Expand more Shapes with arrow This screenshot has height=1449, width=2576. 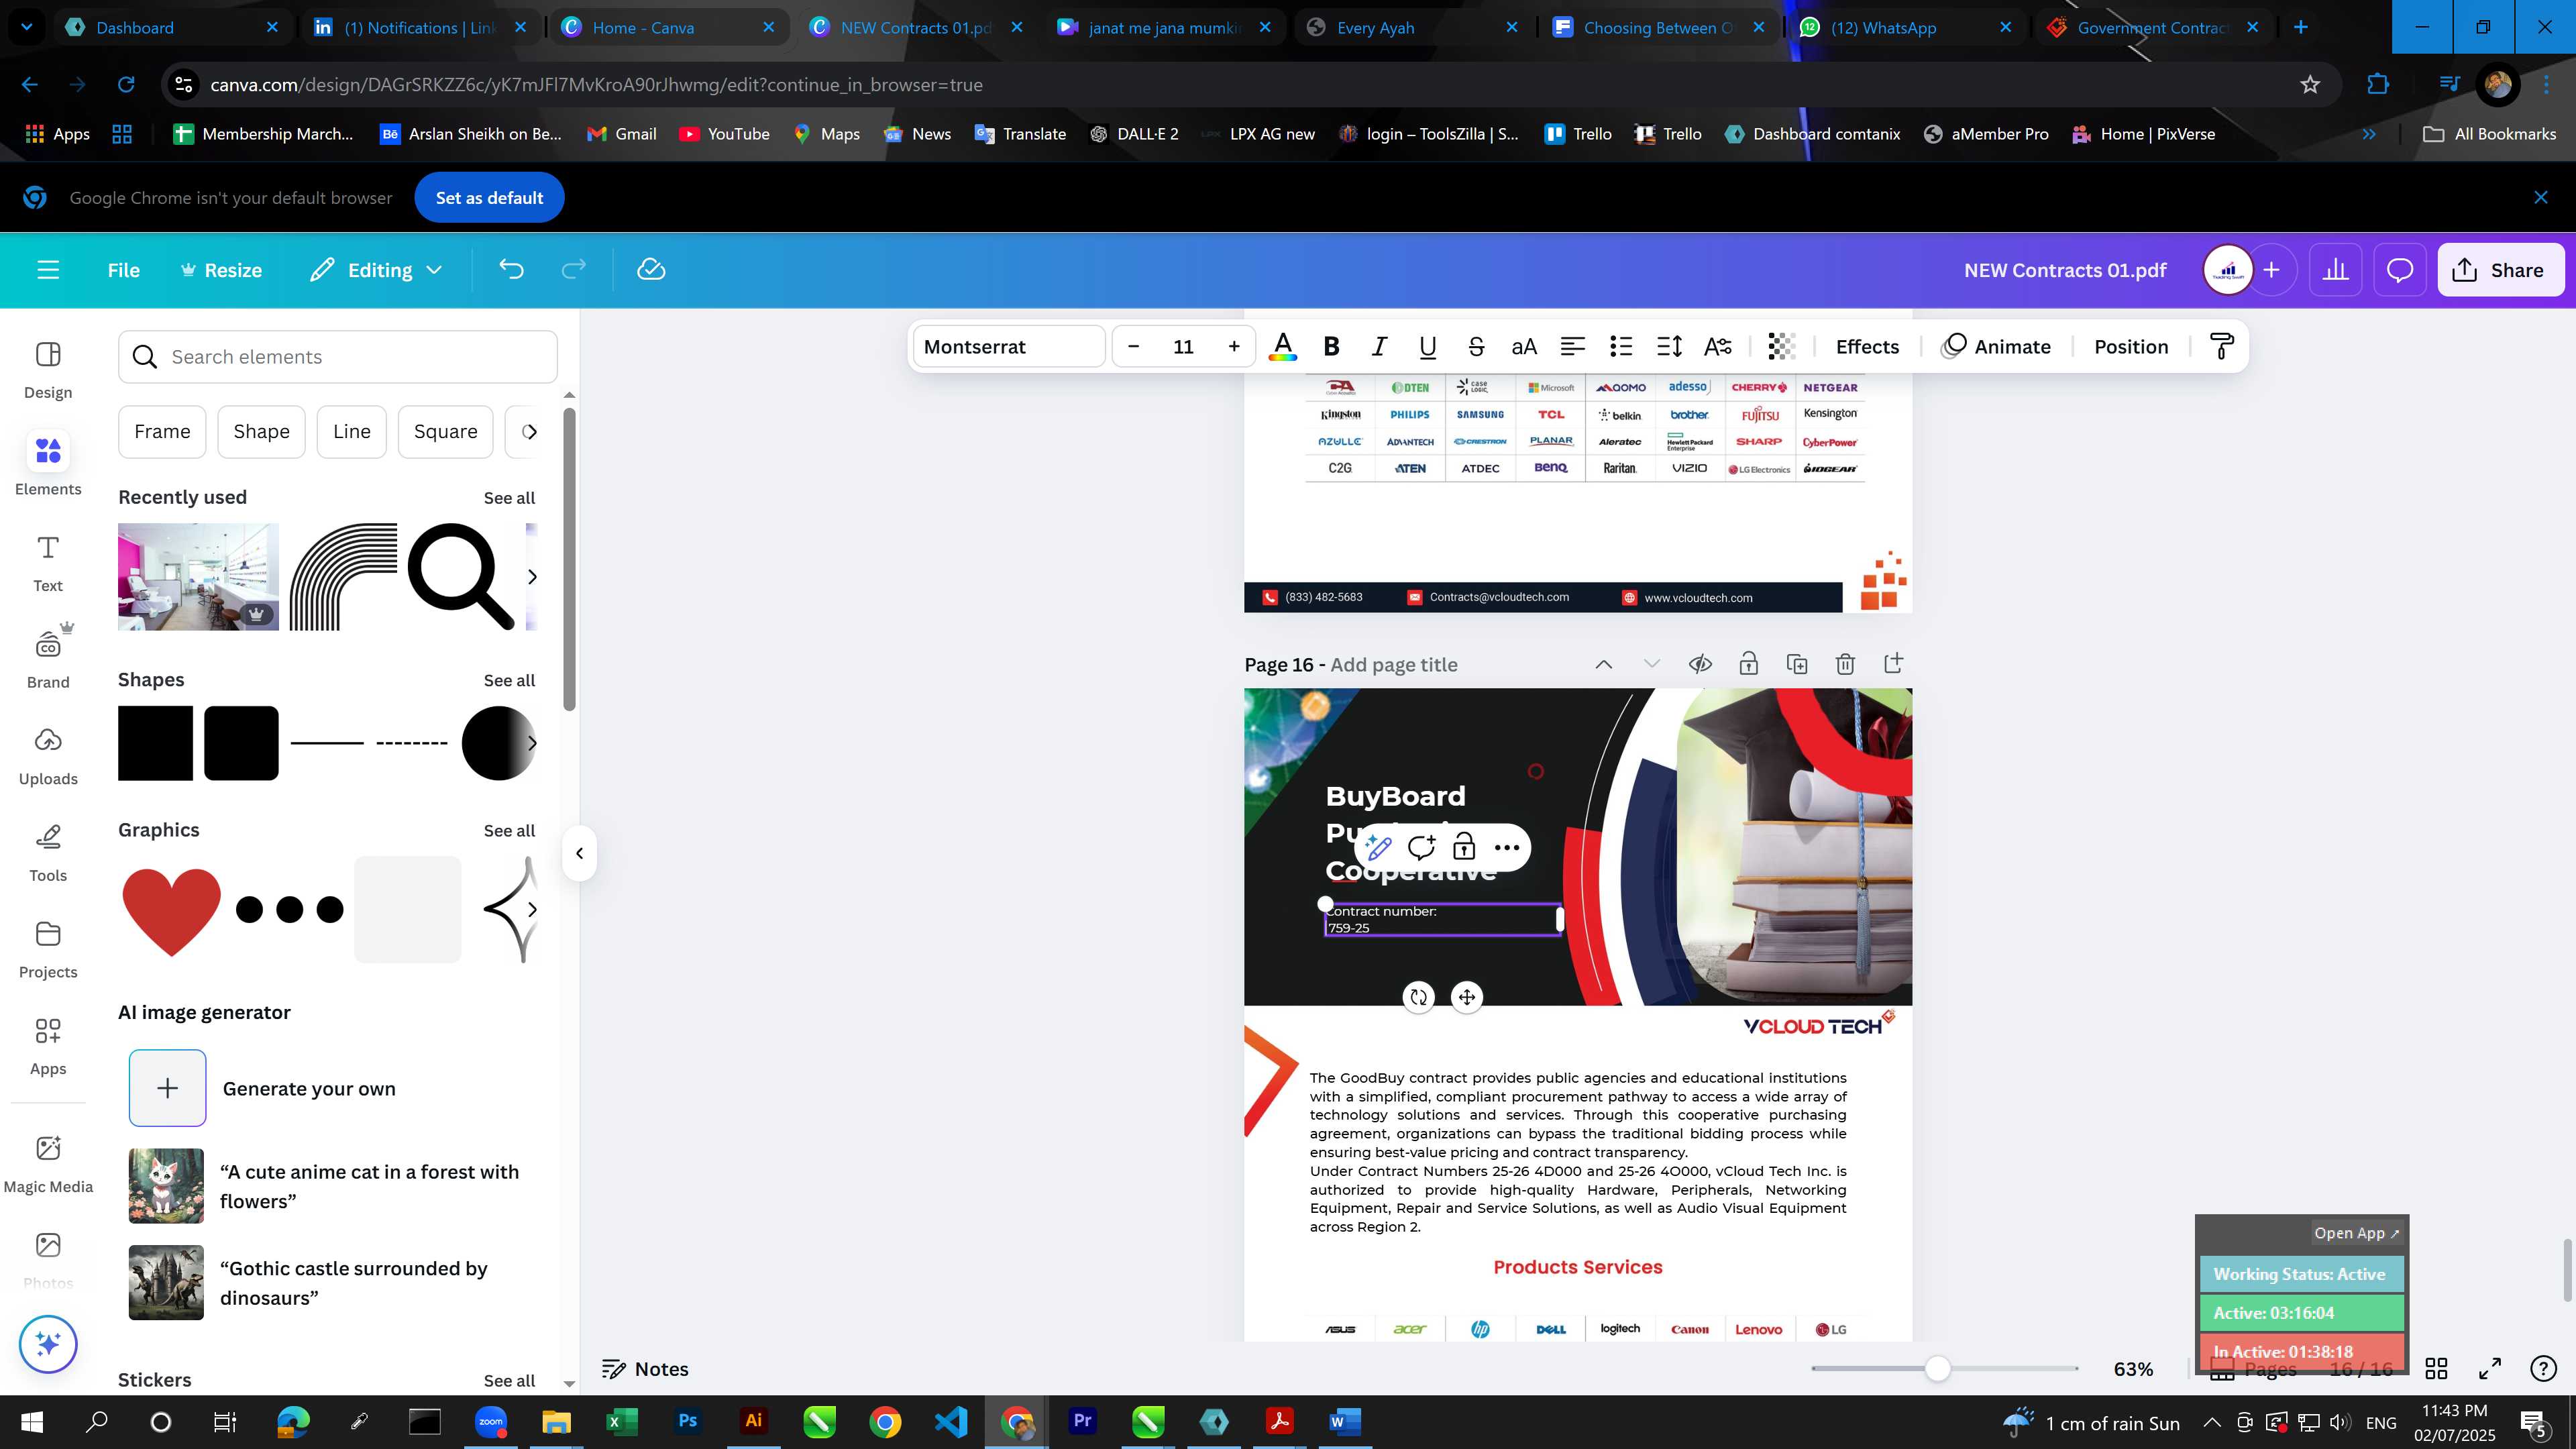click(x=532, y=743)
